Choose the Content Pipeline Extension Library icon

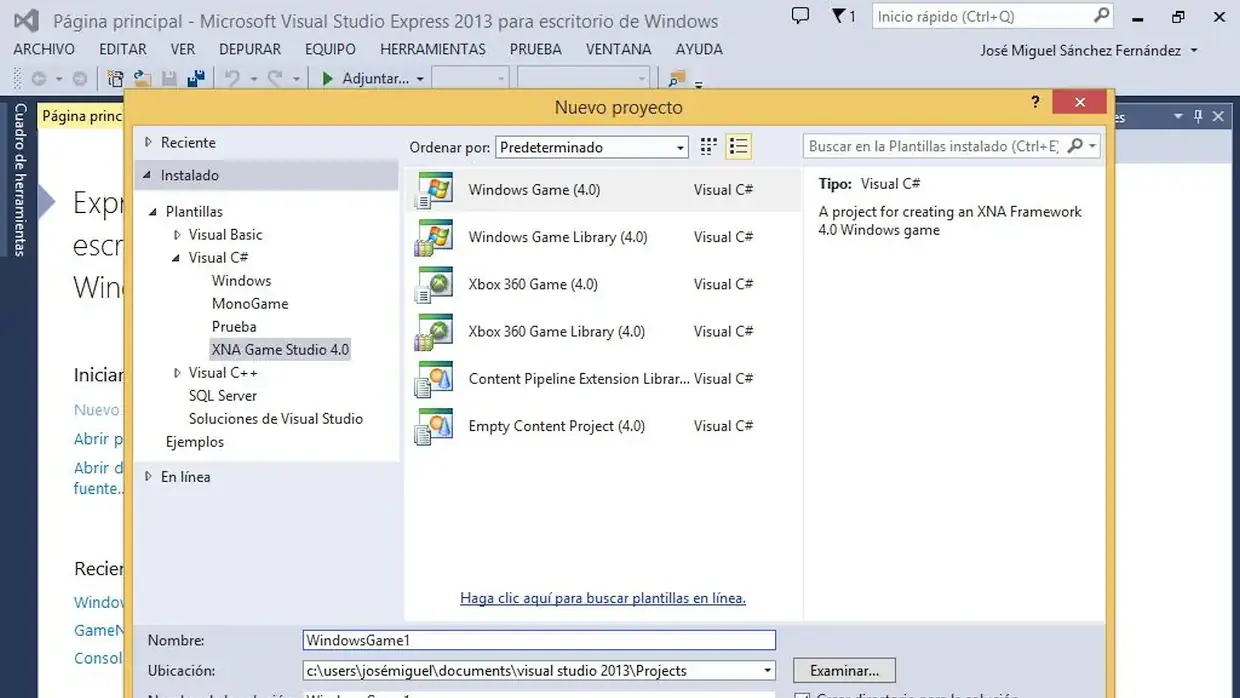tap(433, 378)
